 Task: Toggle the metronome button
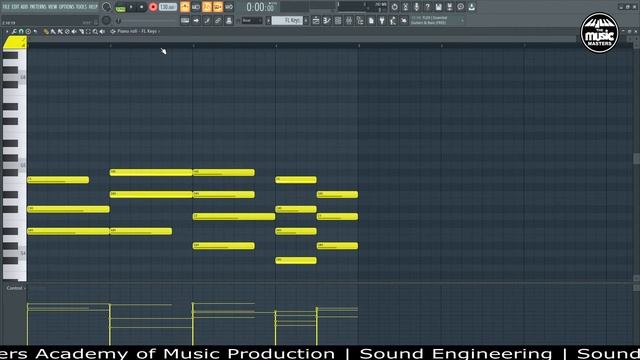185,7
